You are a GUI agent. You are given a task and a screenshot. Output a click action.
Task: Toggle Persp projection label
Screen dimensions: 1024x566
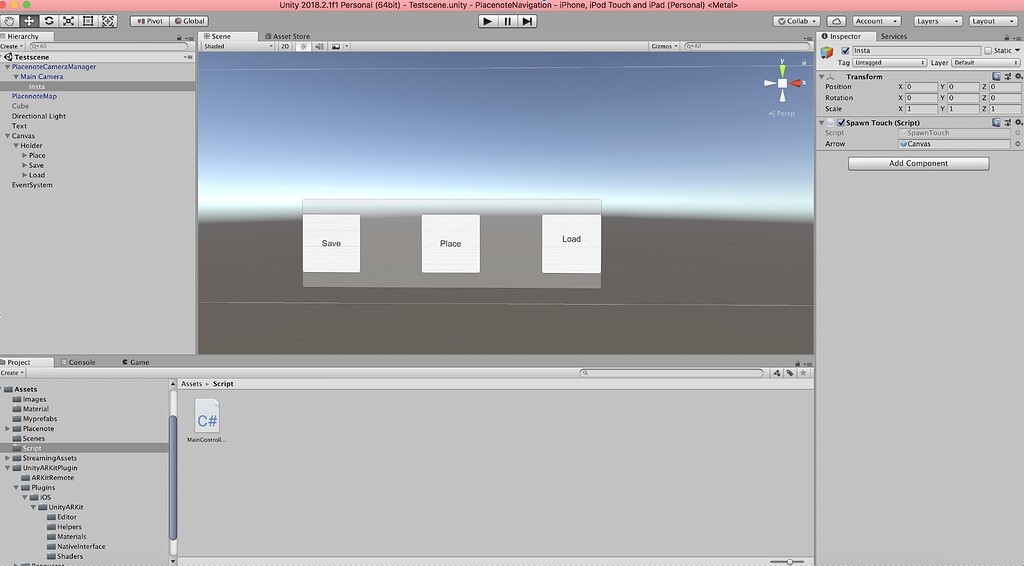(x=782, y=114)
